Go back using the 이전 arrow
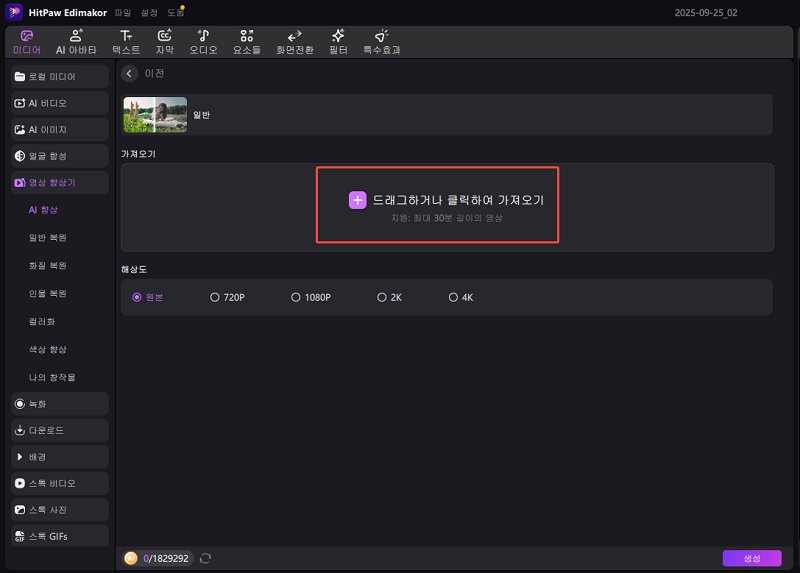800x573 pixels. 129,74
